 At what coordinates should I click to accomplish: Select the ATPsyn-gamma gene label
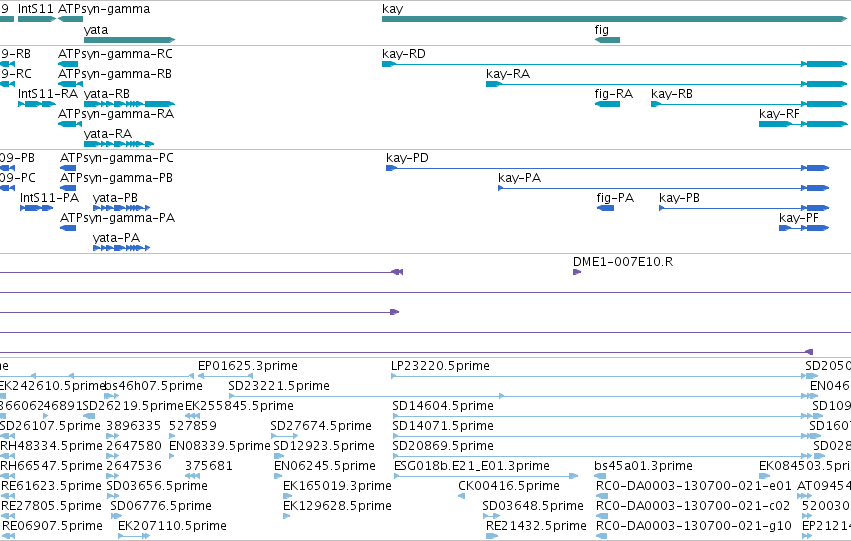coord(104,9)
